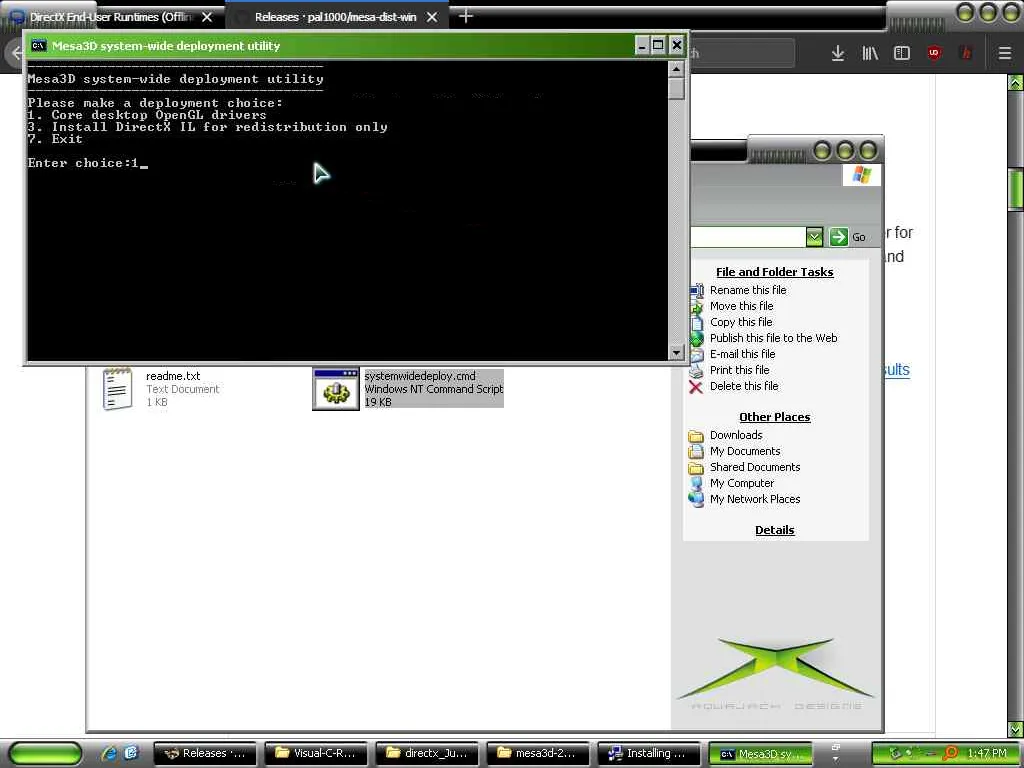Click the cmd icon in Mesa3D title bar
Image resolution: width=1024 pixels, height=768 pixels.
click(x=39, y=45)
